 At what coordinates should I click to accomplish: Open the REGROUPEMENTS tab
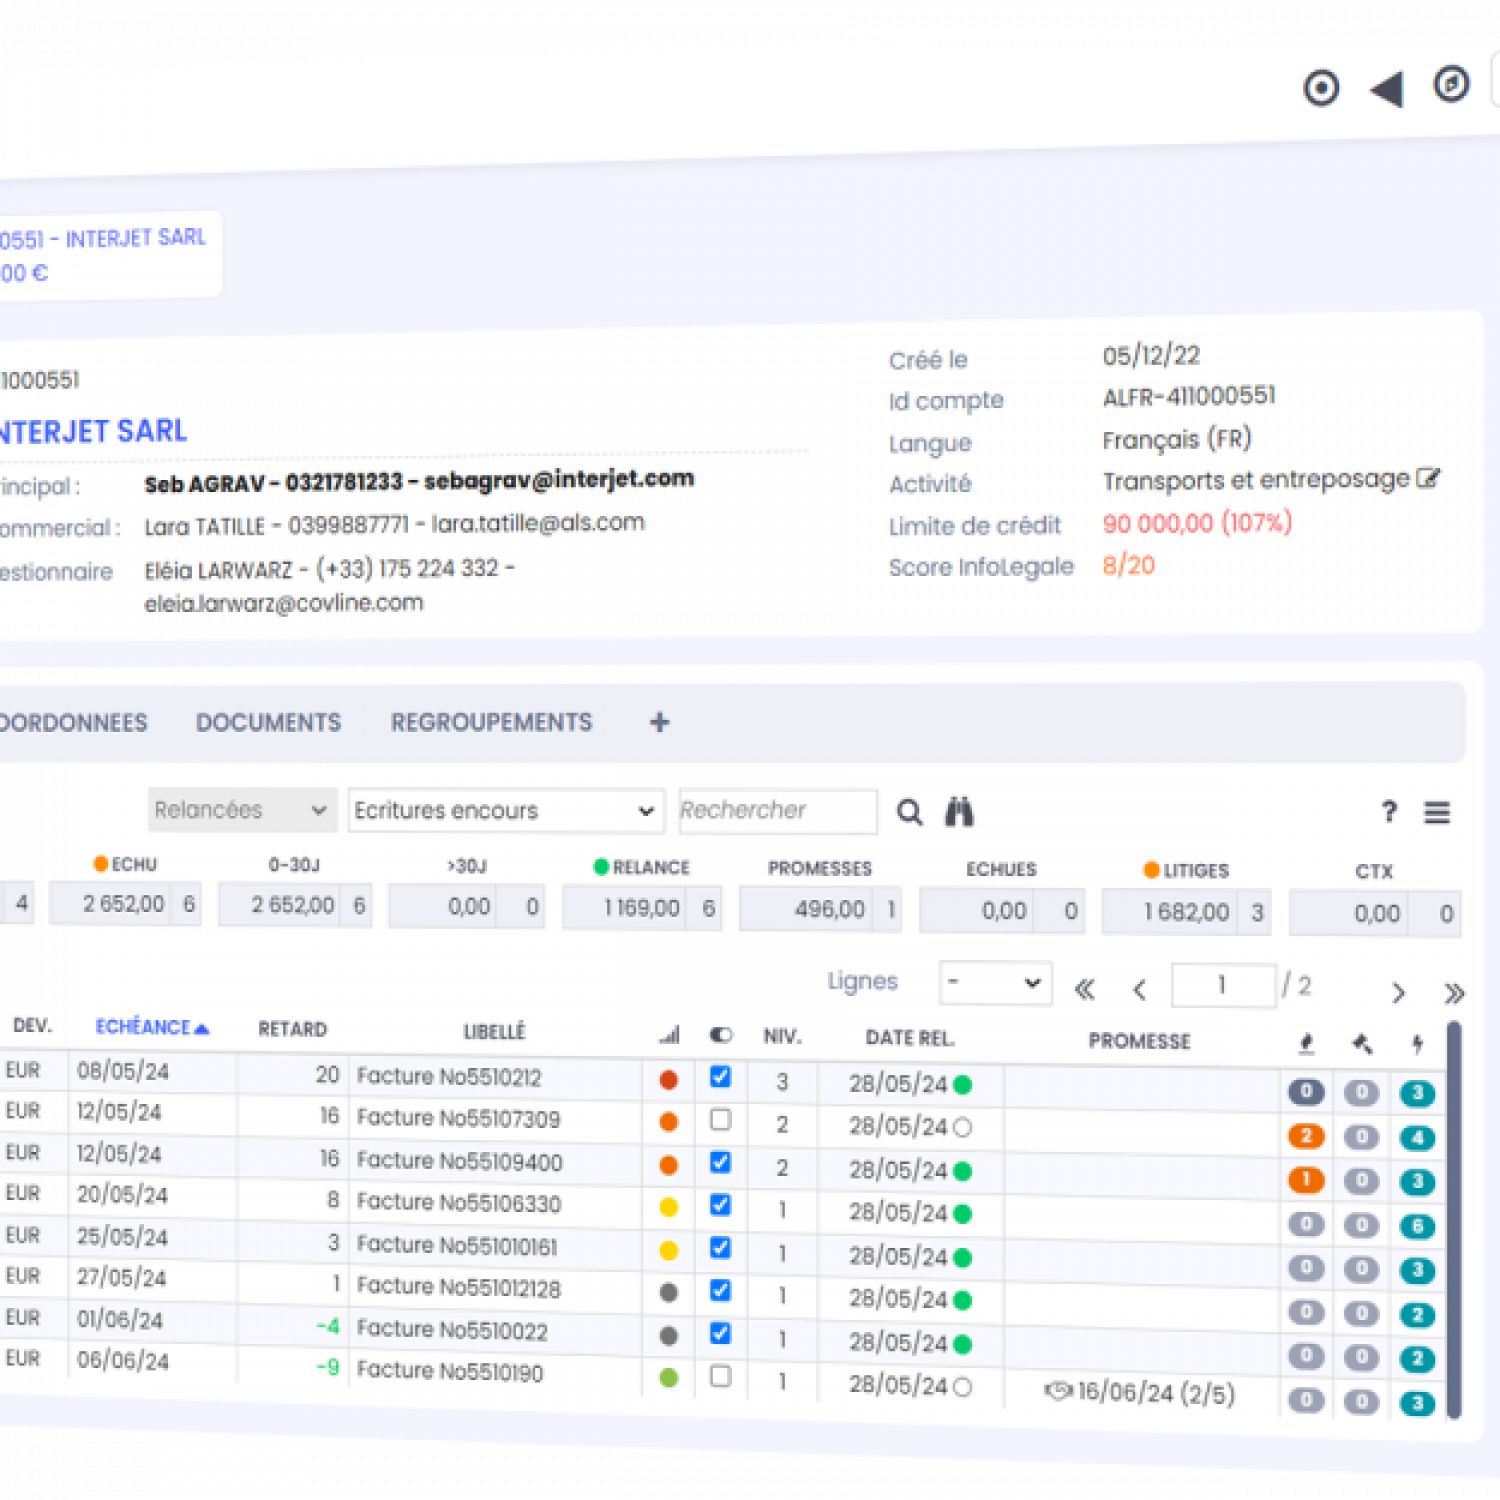(x=491, y=723)
